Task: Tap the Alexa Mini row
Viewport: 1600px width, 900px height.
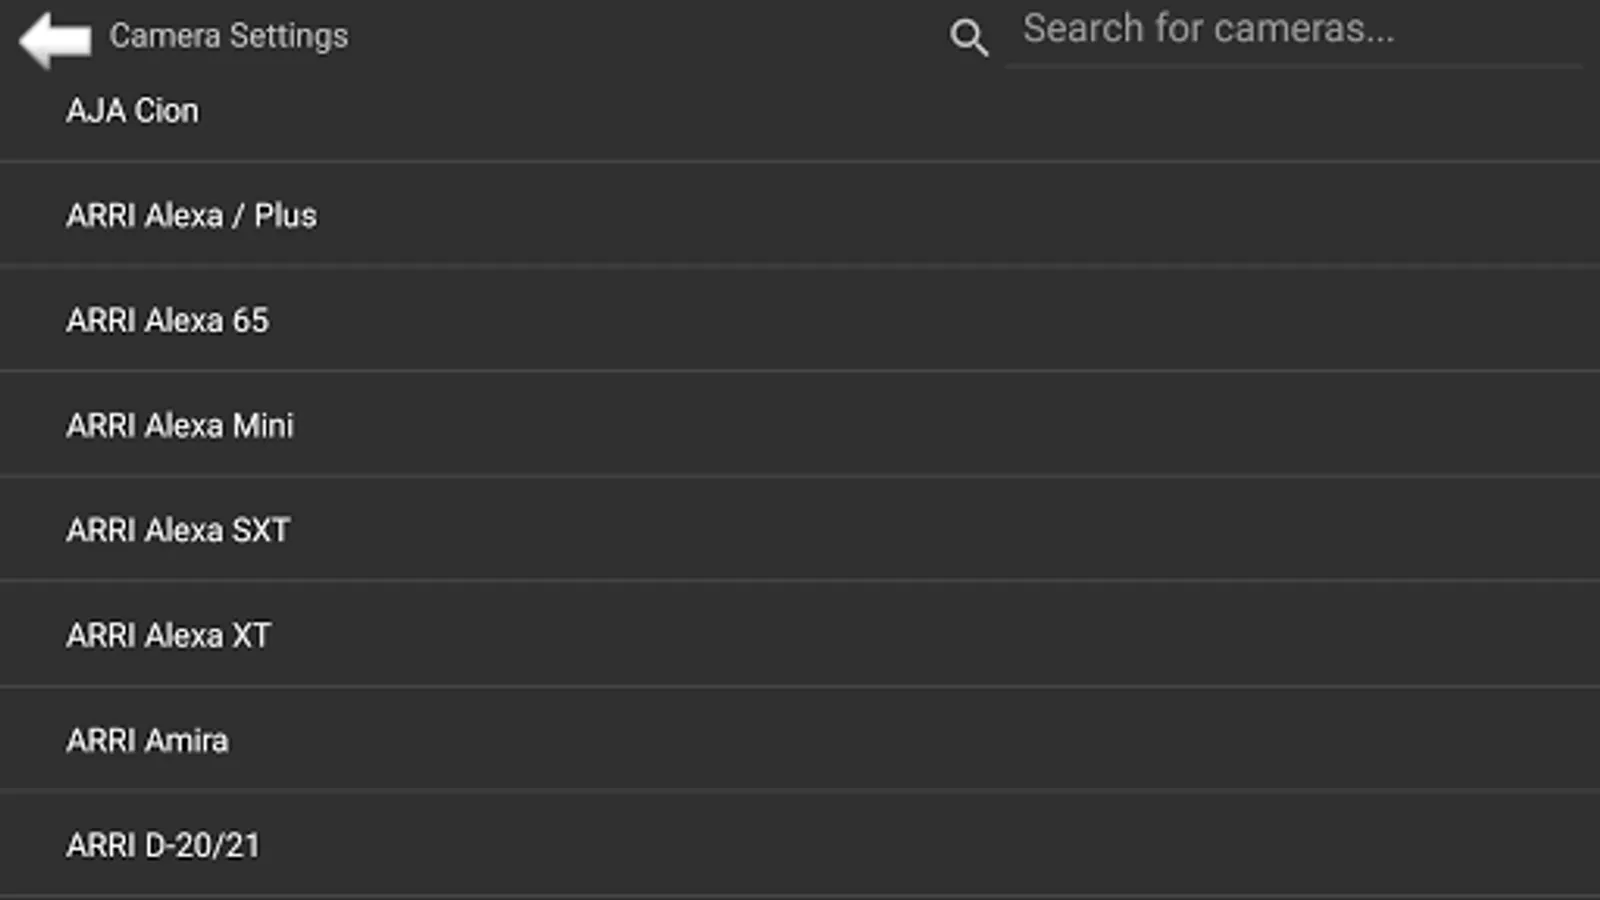Action: [x=800, y=424]
